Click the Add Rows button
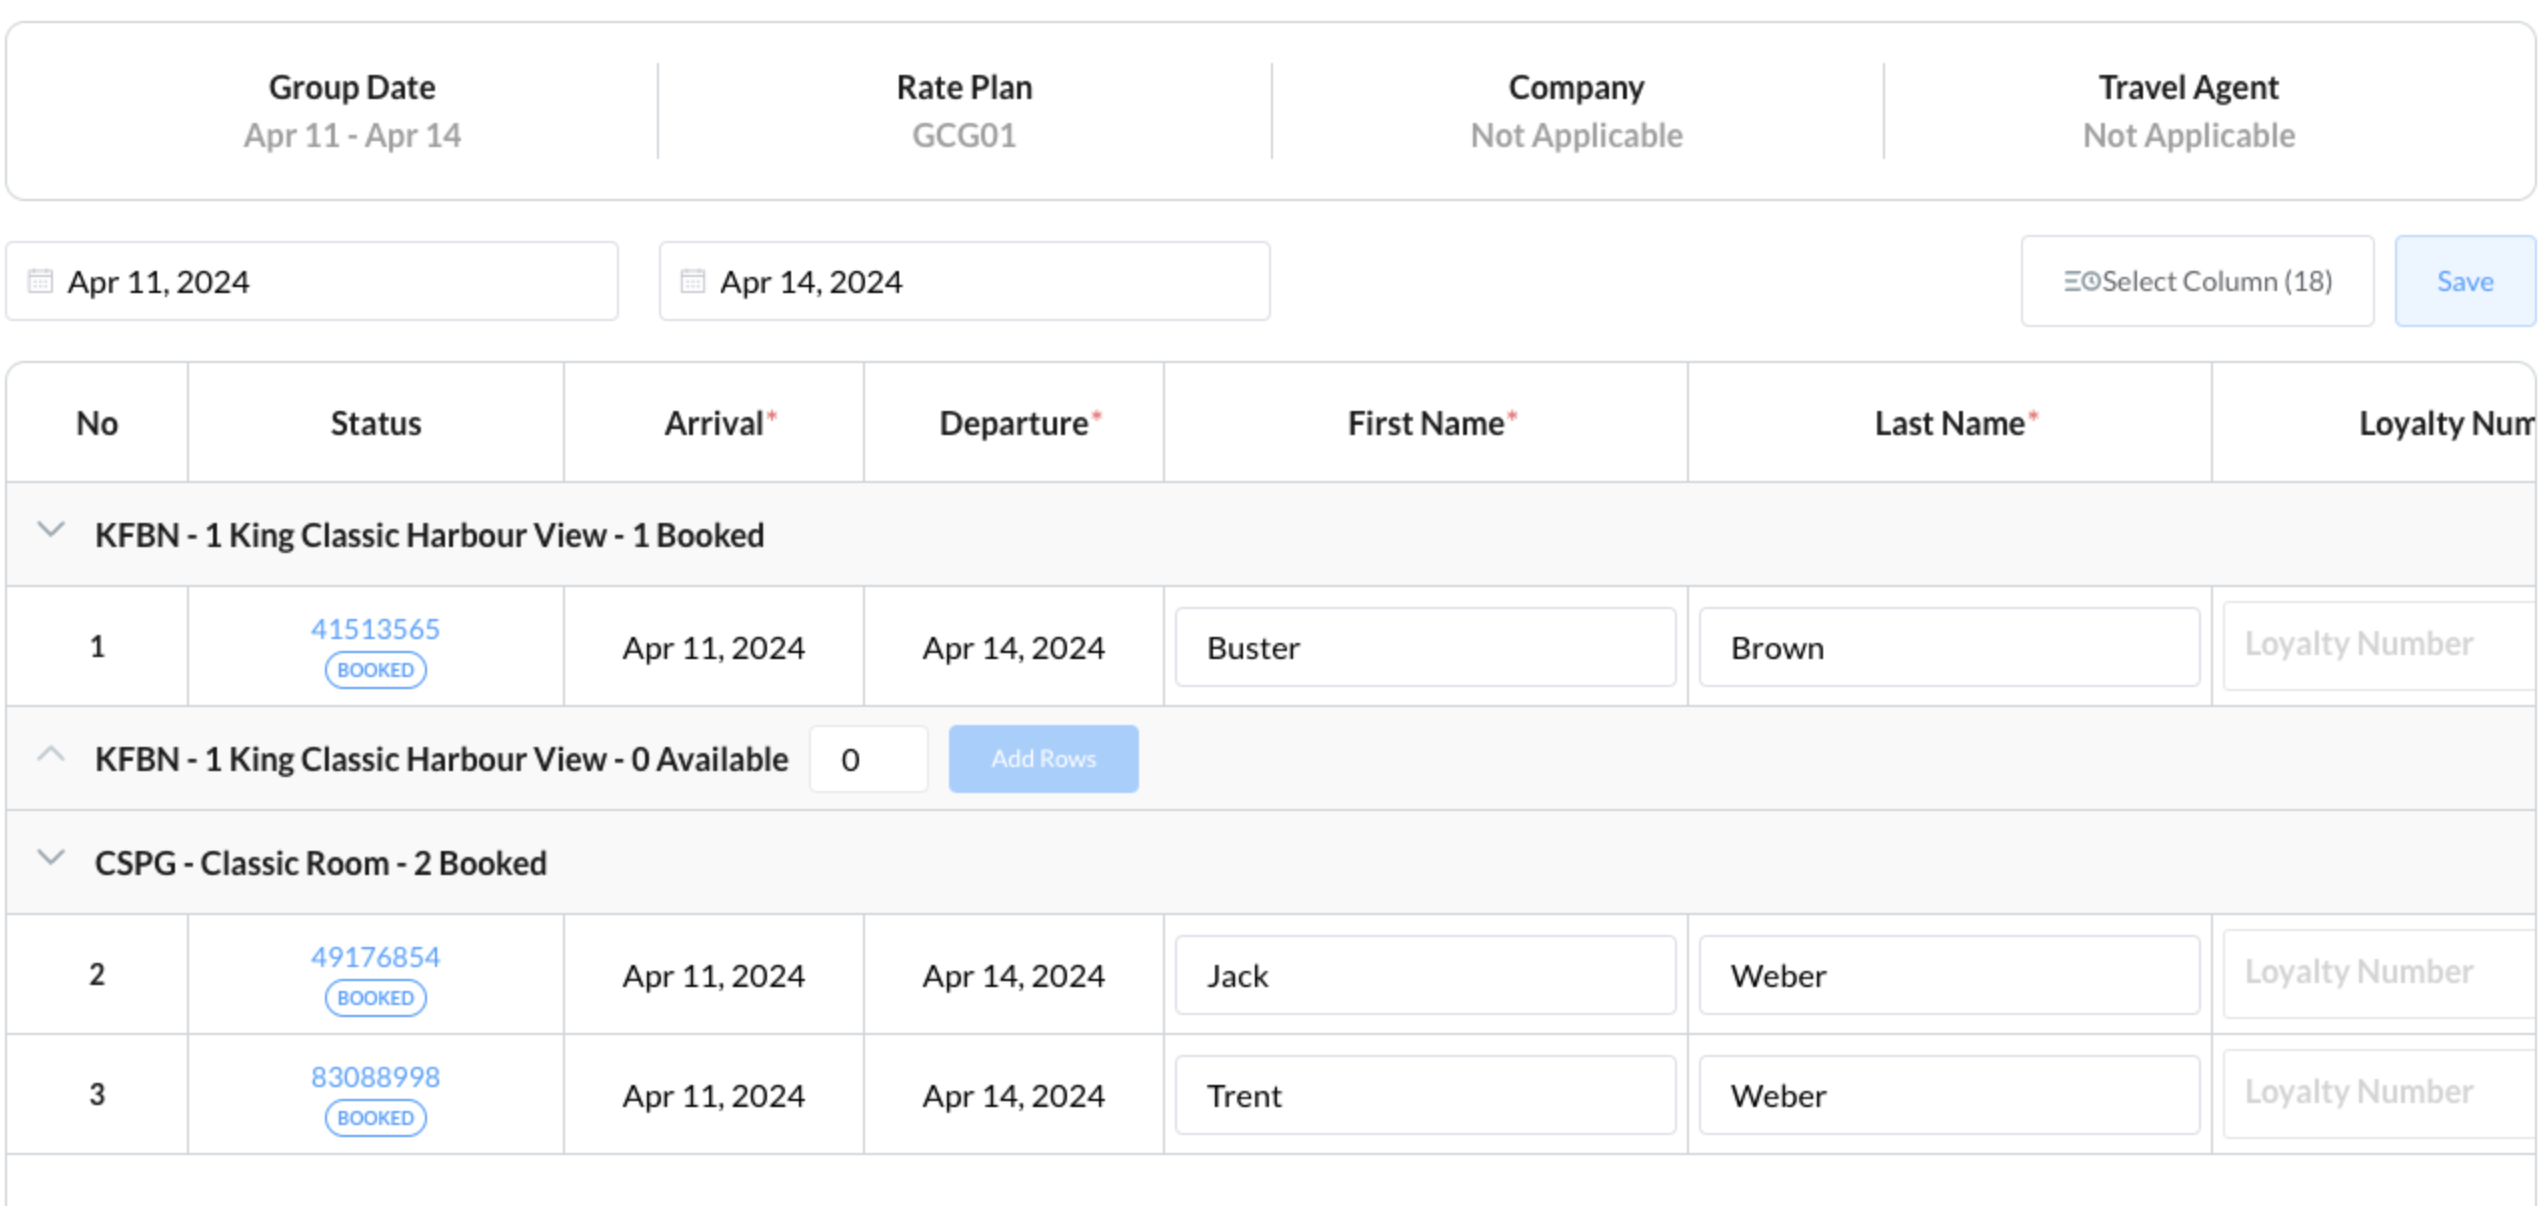 [1042, 759]
